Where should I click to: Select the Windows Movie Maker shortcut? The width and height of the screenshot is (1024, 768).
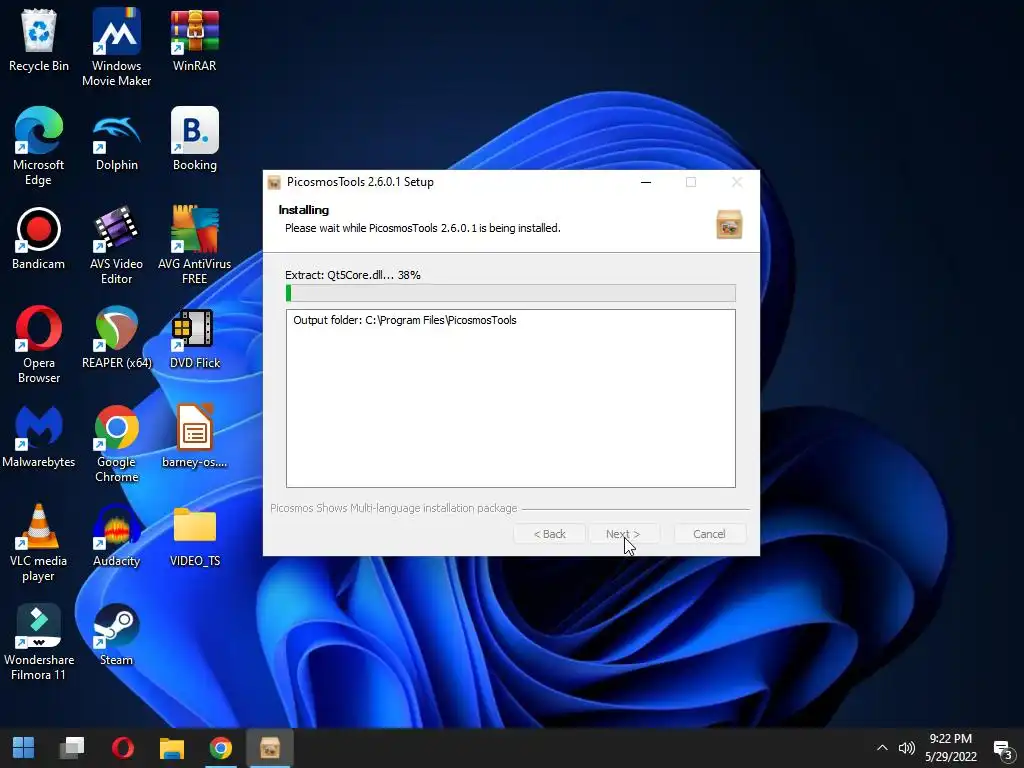point(116,47)
